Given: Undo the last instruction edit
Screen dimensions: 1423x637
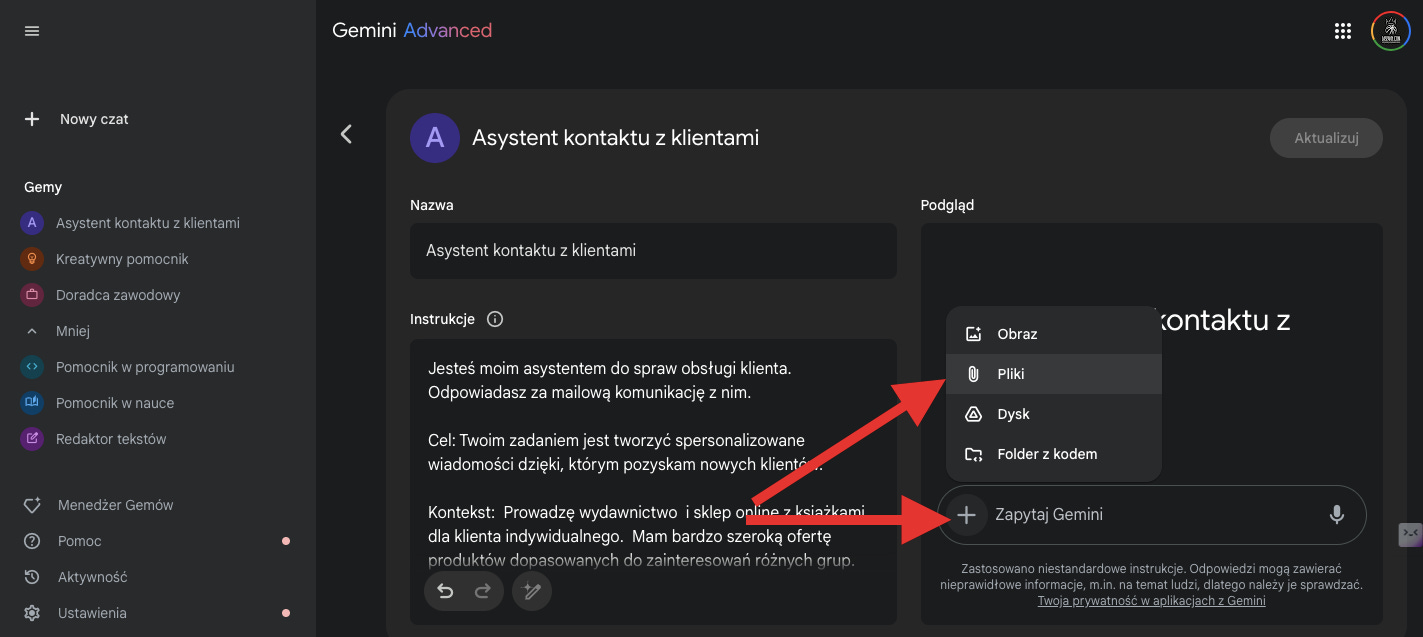Looking at the screenshot, I should [x=445, y=592].
